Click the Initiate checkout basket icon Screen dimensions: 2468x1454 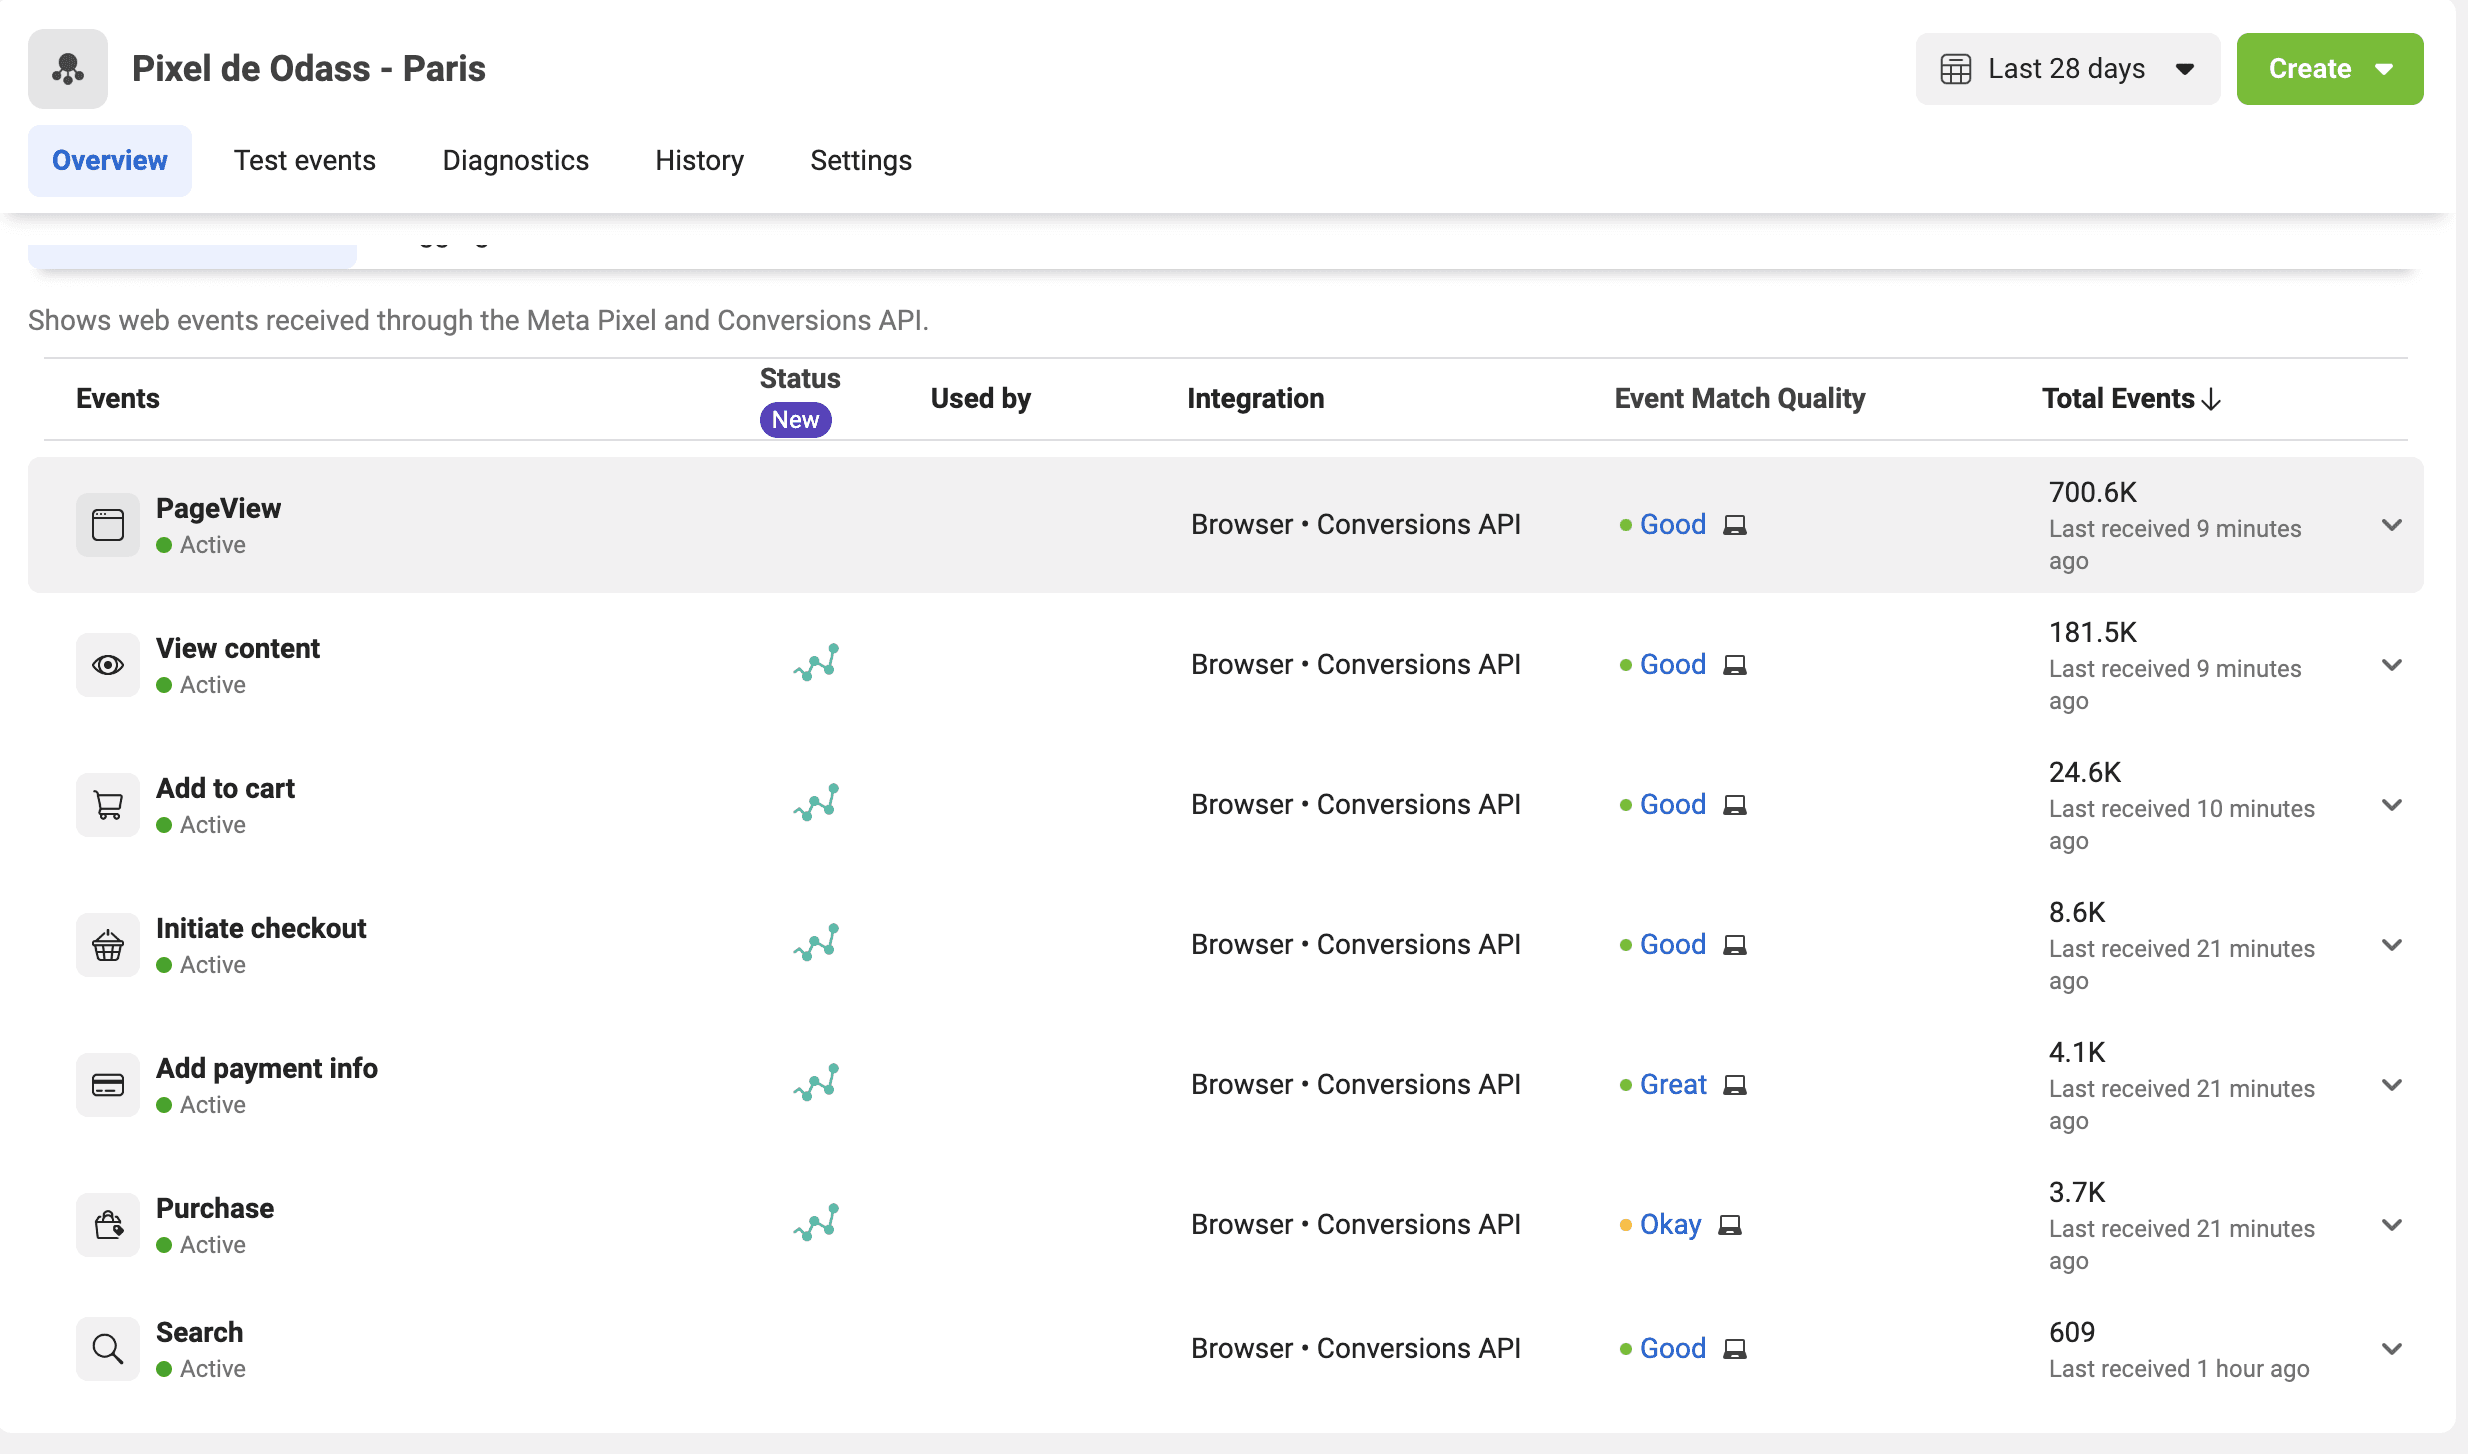coord(108,945)
